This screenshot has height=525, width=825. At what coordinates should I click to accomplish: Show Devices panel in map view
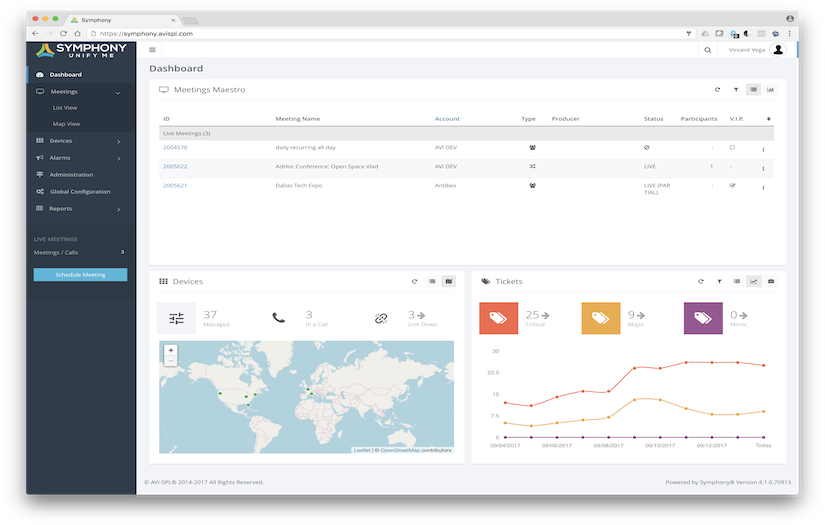tap(449, 281)
